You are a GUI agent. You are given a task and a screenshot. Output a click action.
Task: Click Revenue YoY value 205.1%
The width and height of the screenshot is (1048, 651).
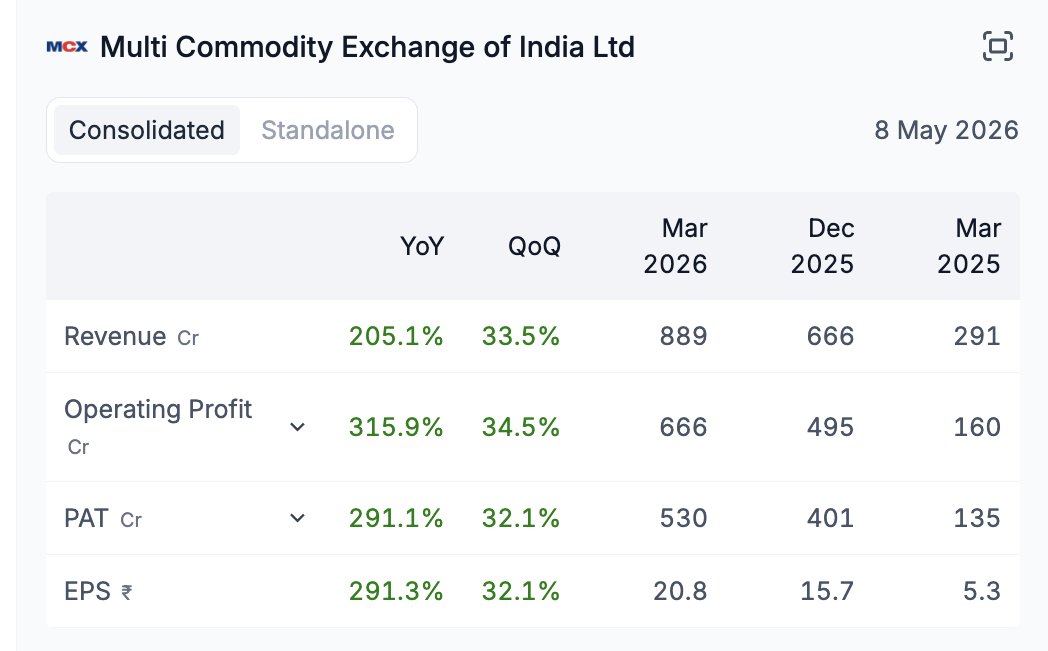[396, 336]
